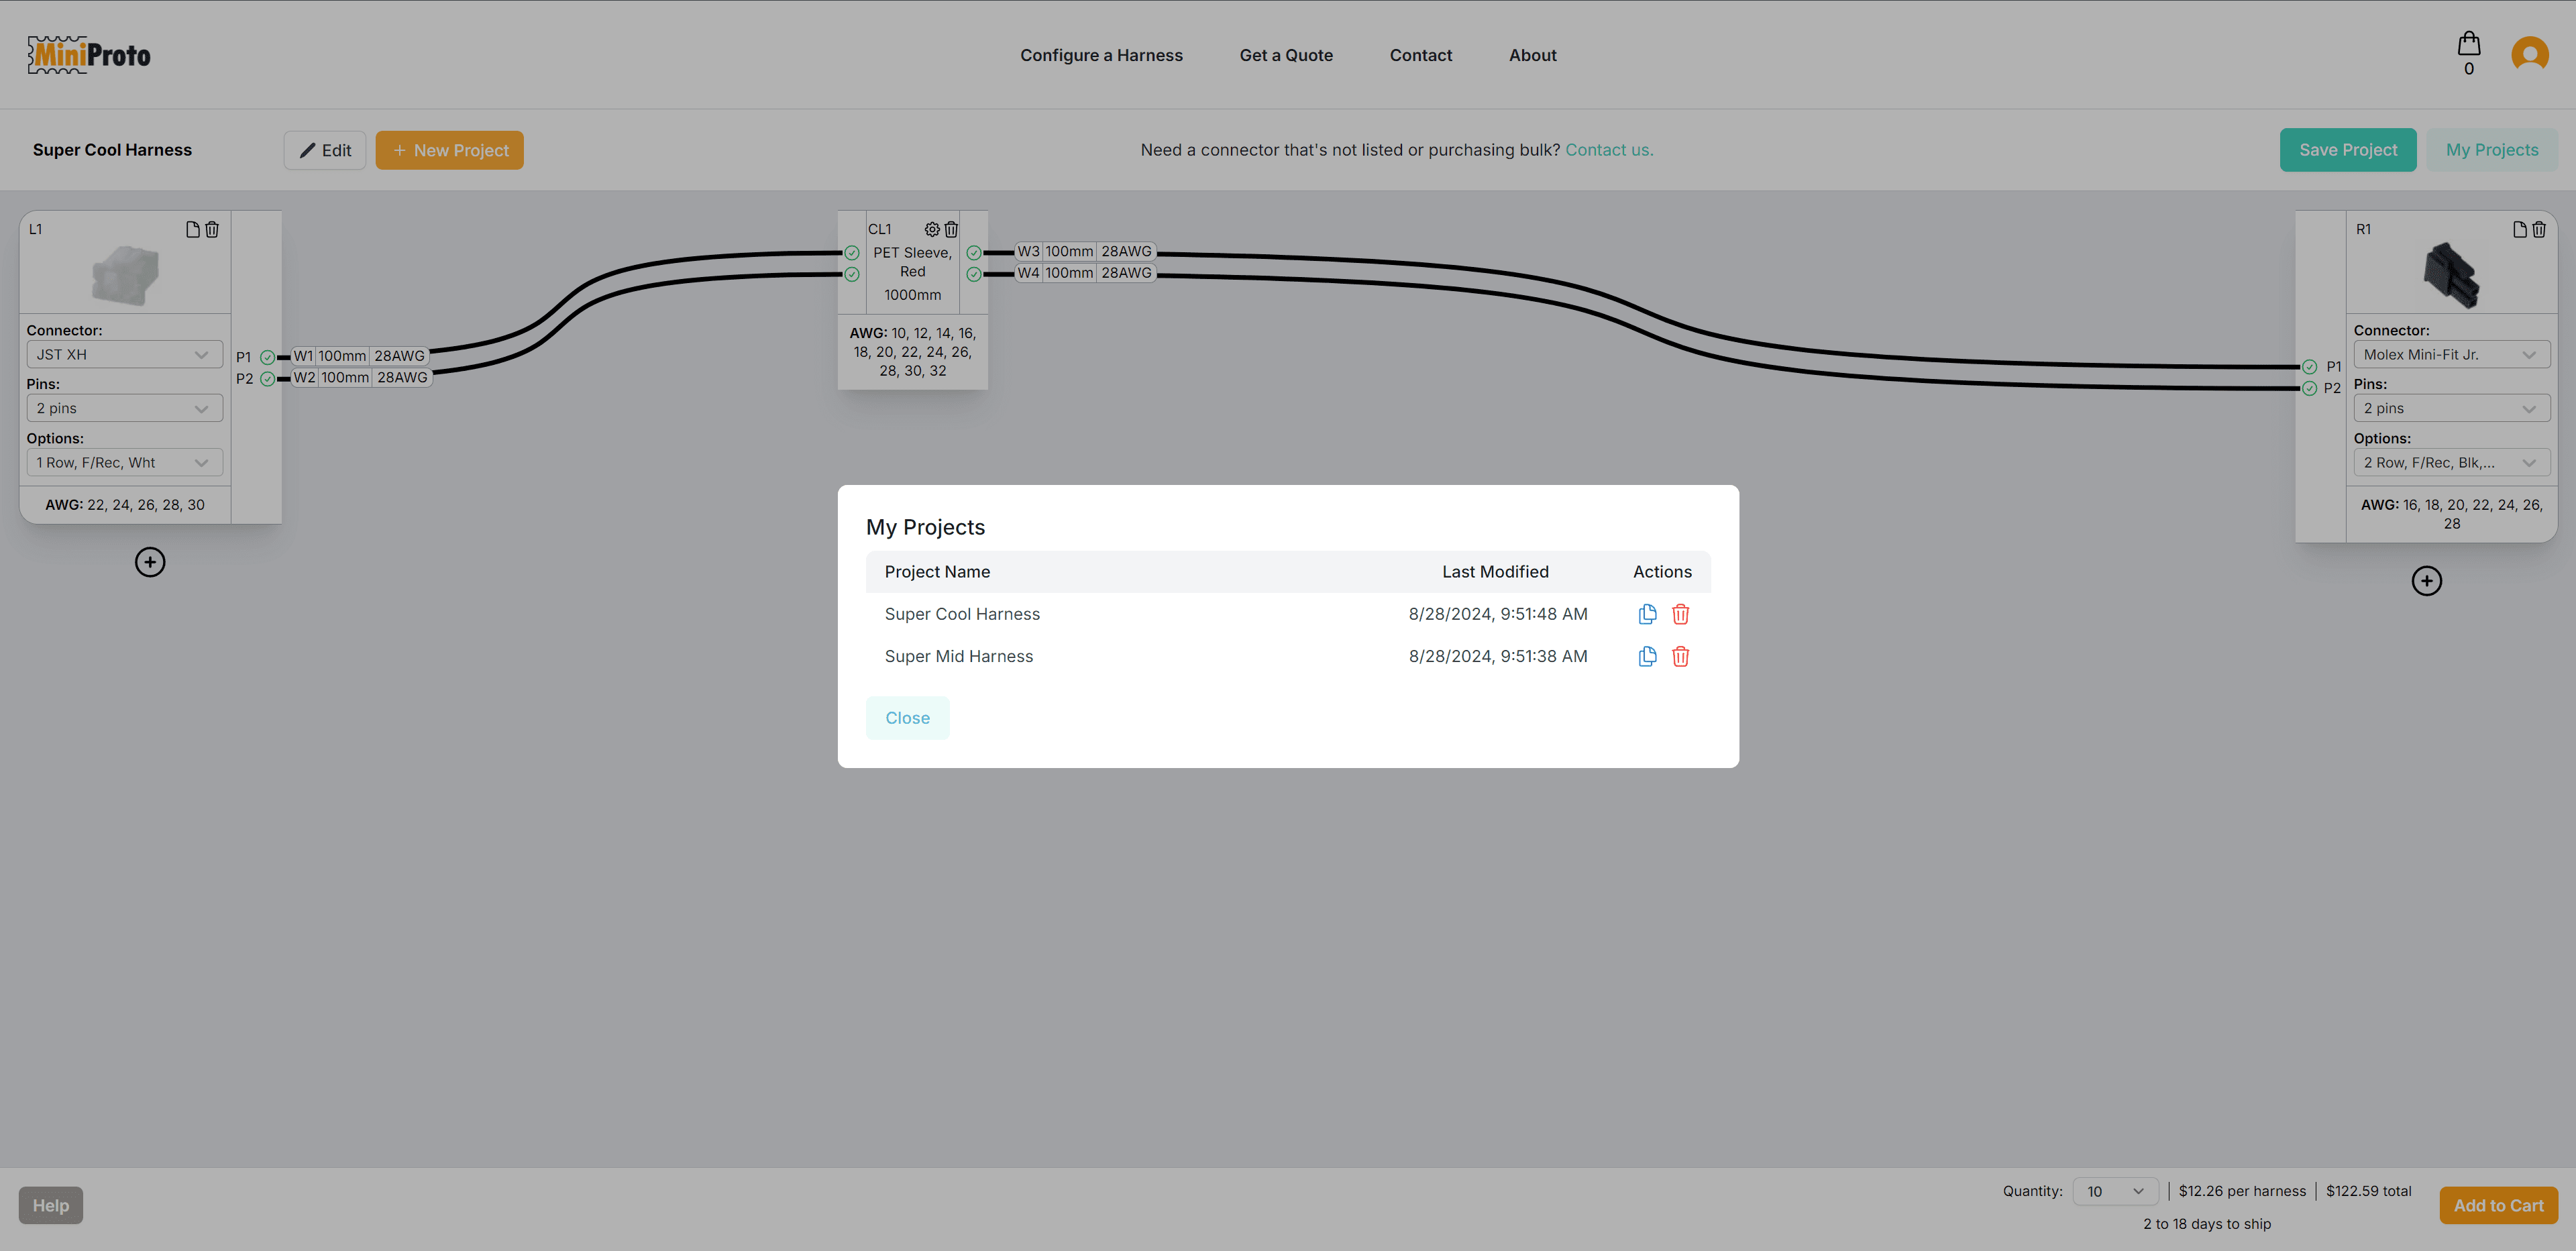
Task: Close the My Projects dialog
Action: tap(907, 718)
